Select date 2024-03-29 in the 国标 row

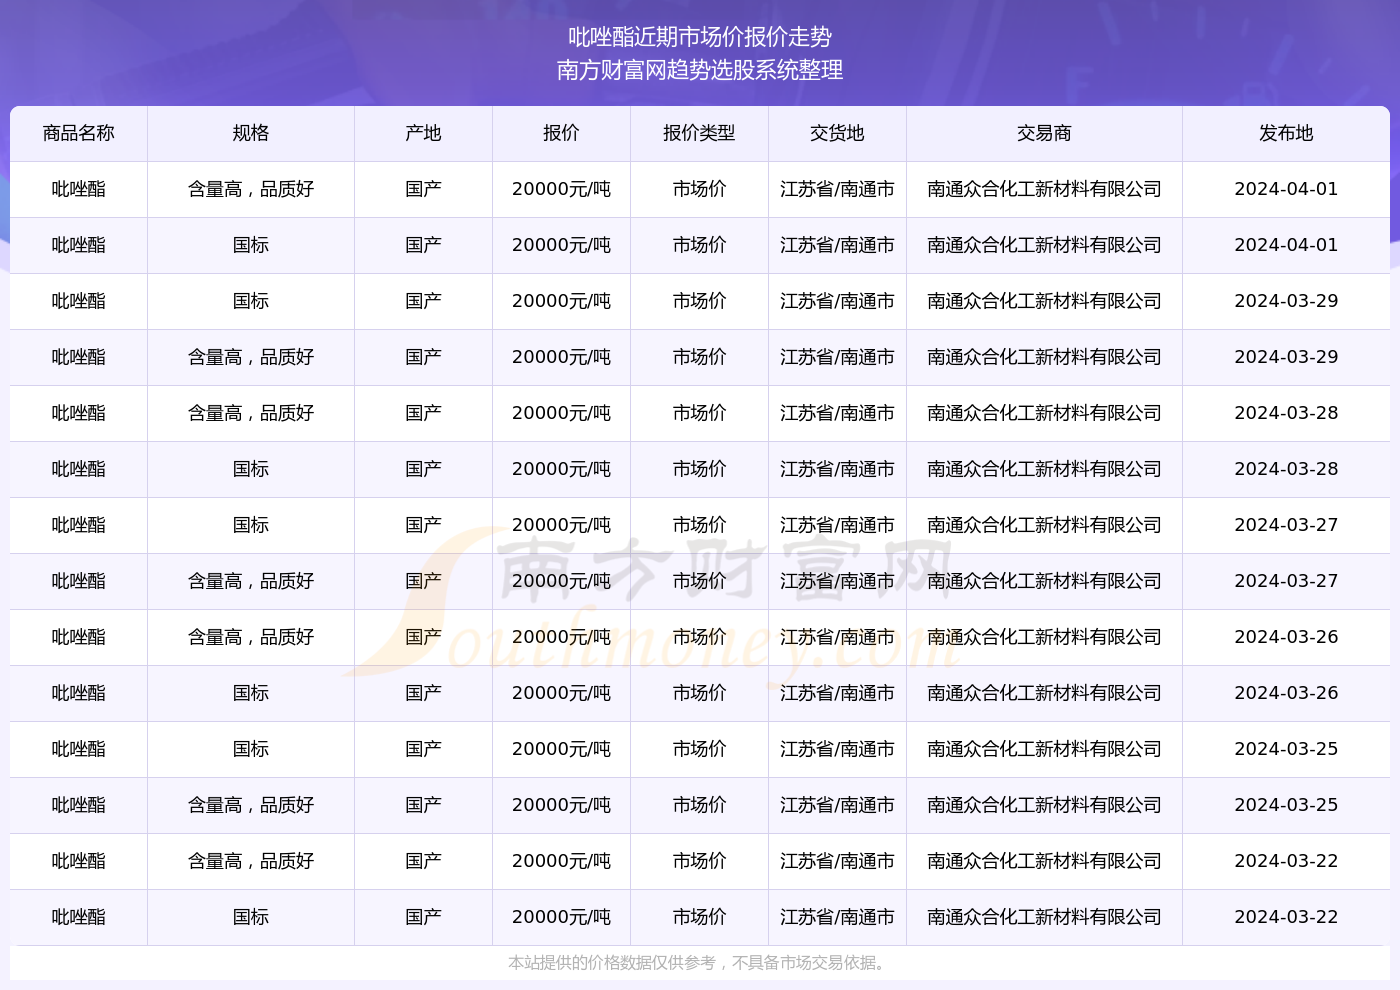click(x=1286, y=301)
